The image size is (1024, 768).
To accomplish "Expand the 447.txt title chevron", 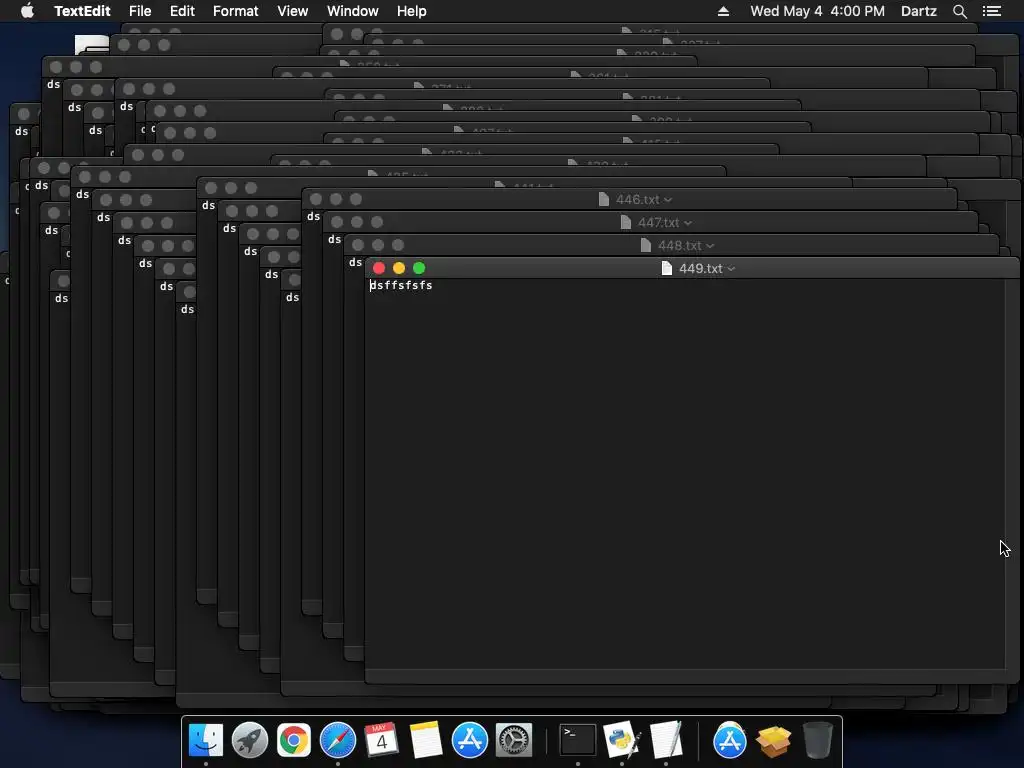I will point(688,223).
